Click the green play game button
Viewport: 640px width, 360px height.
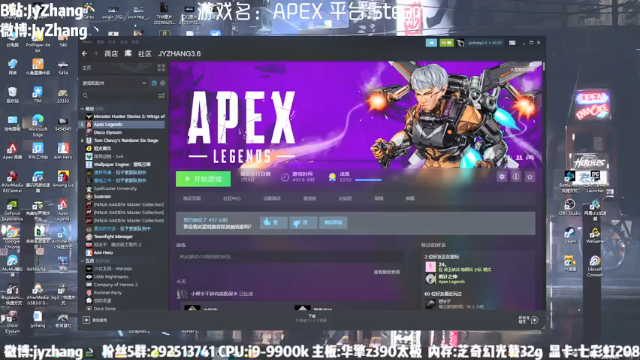[x=203, y=179]
